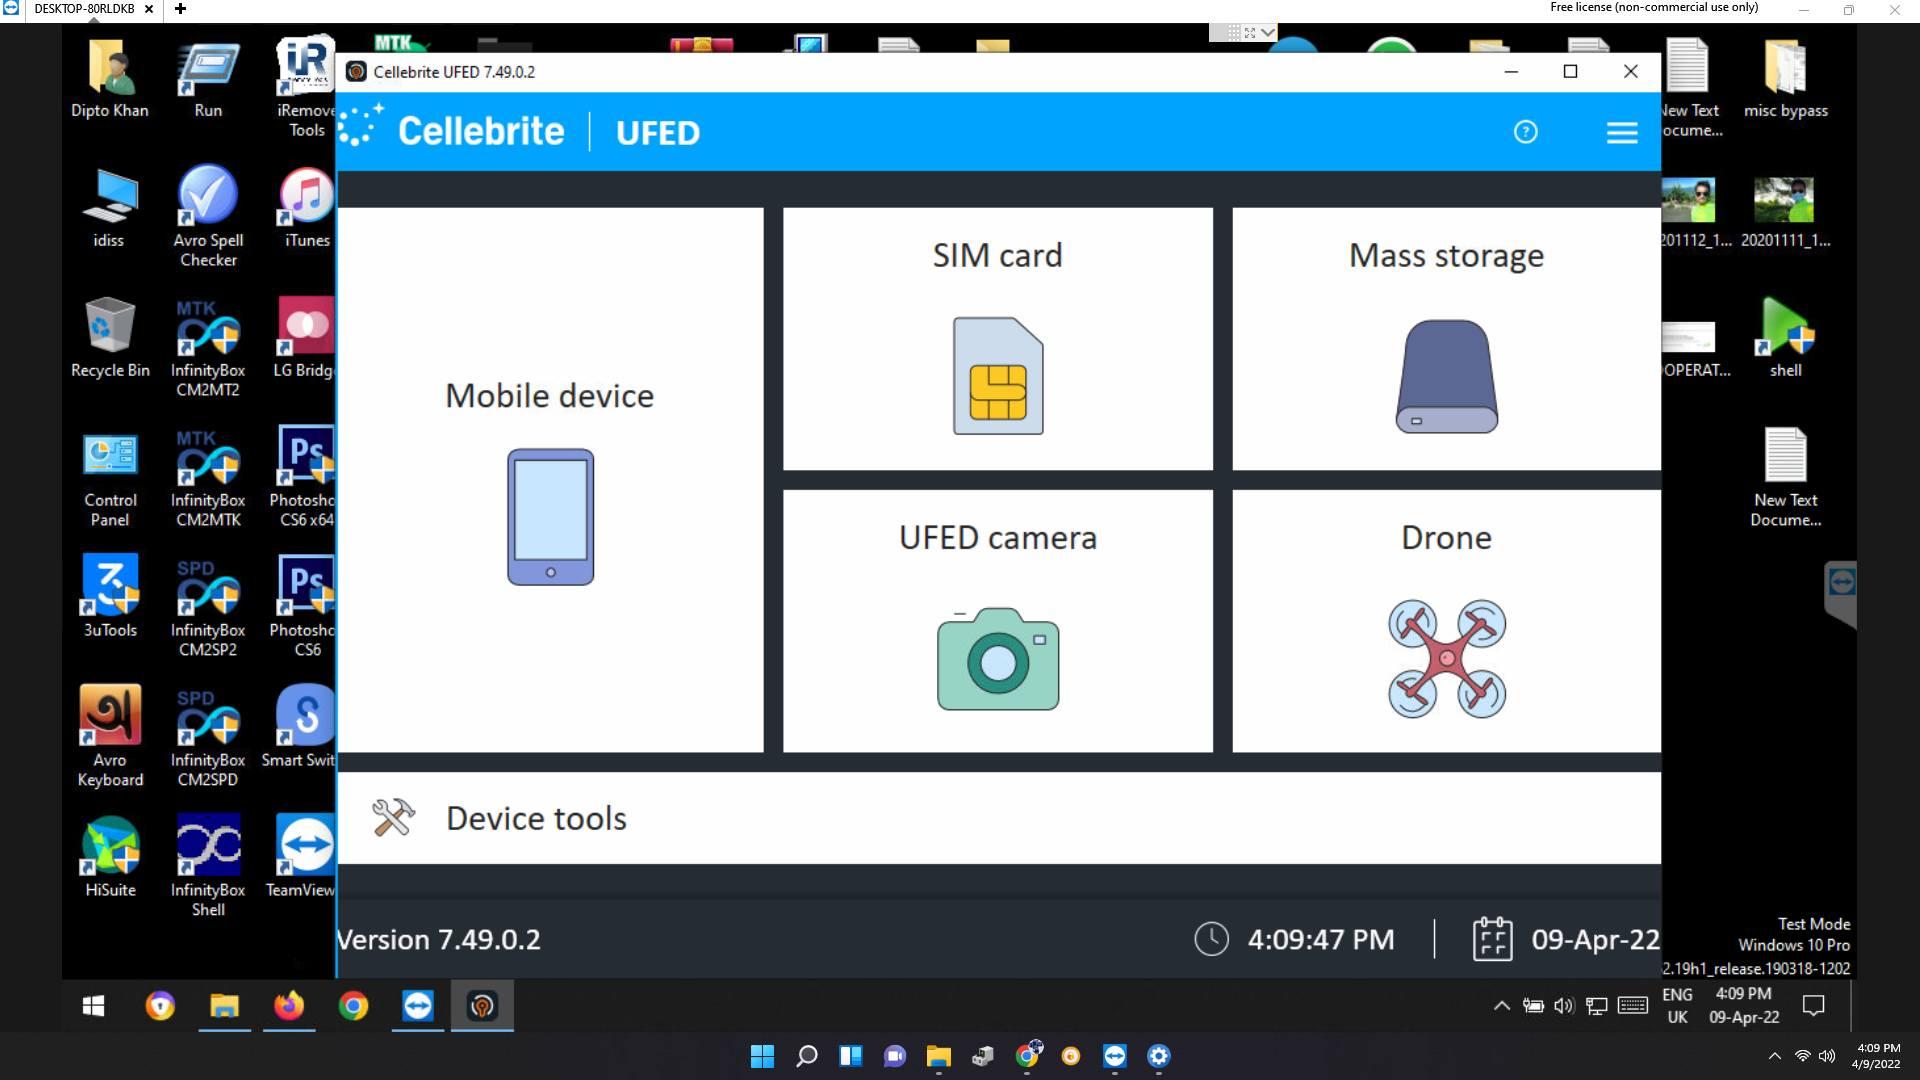Viewport: 1920px width, 1080px height.
Task: Open remote notification center icon
Action: [1813, 1006]
